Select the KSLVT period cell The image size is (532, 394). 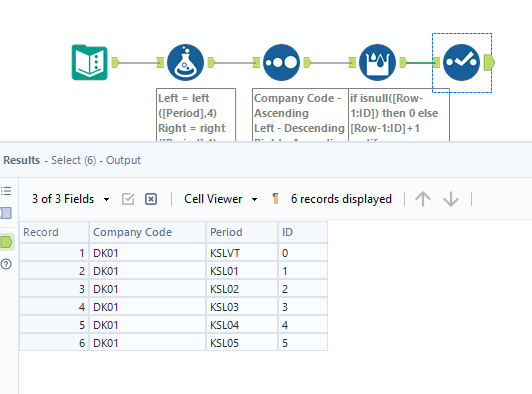(242, 253)
